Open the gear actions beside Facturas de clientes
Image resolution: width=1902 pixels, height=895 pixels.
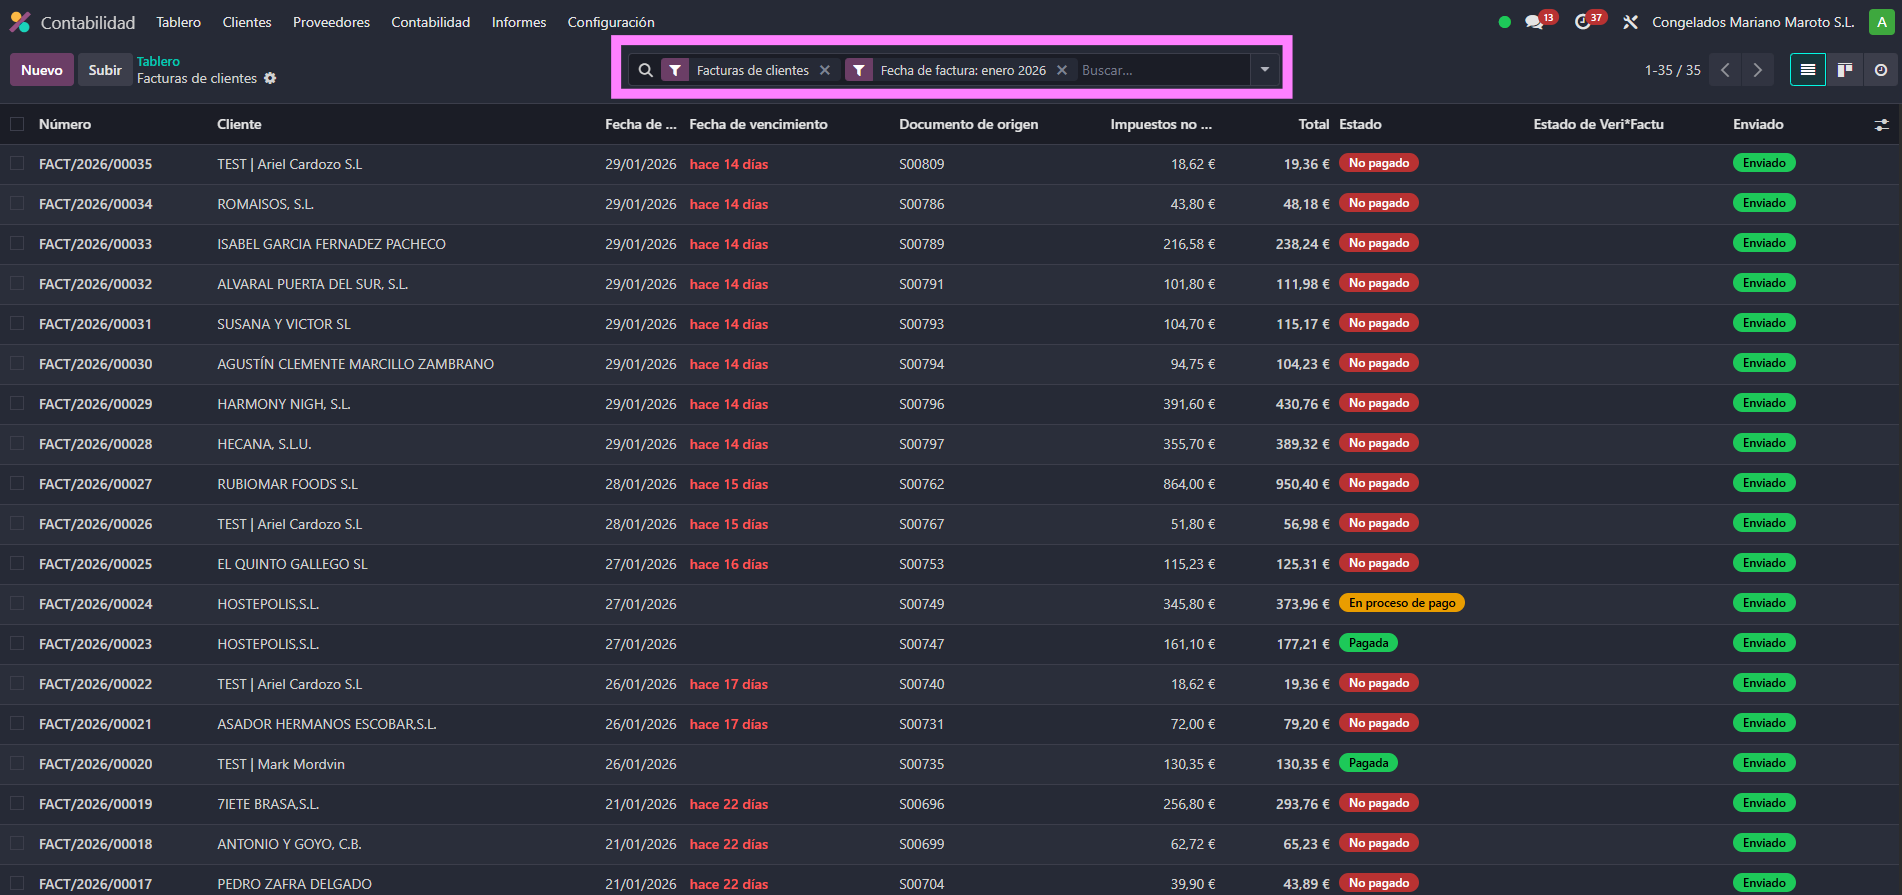[270, 78]
